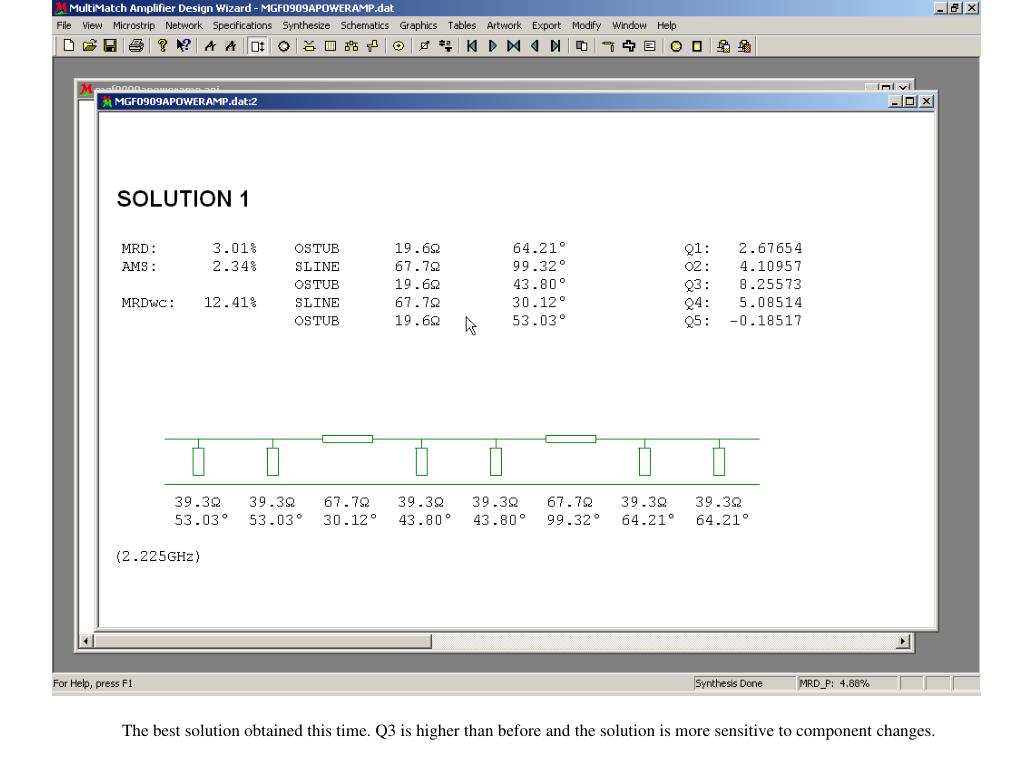Open the Specifications menu
Screen dimensions: 1024x768
click(242, 25)
